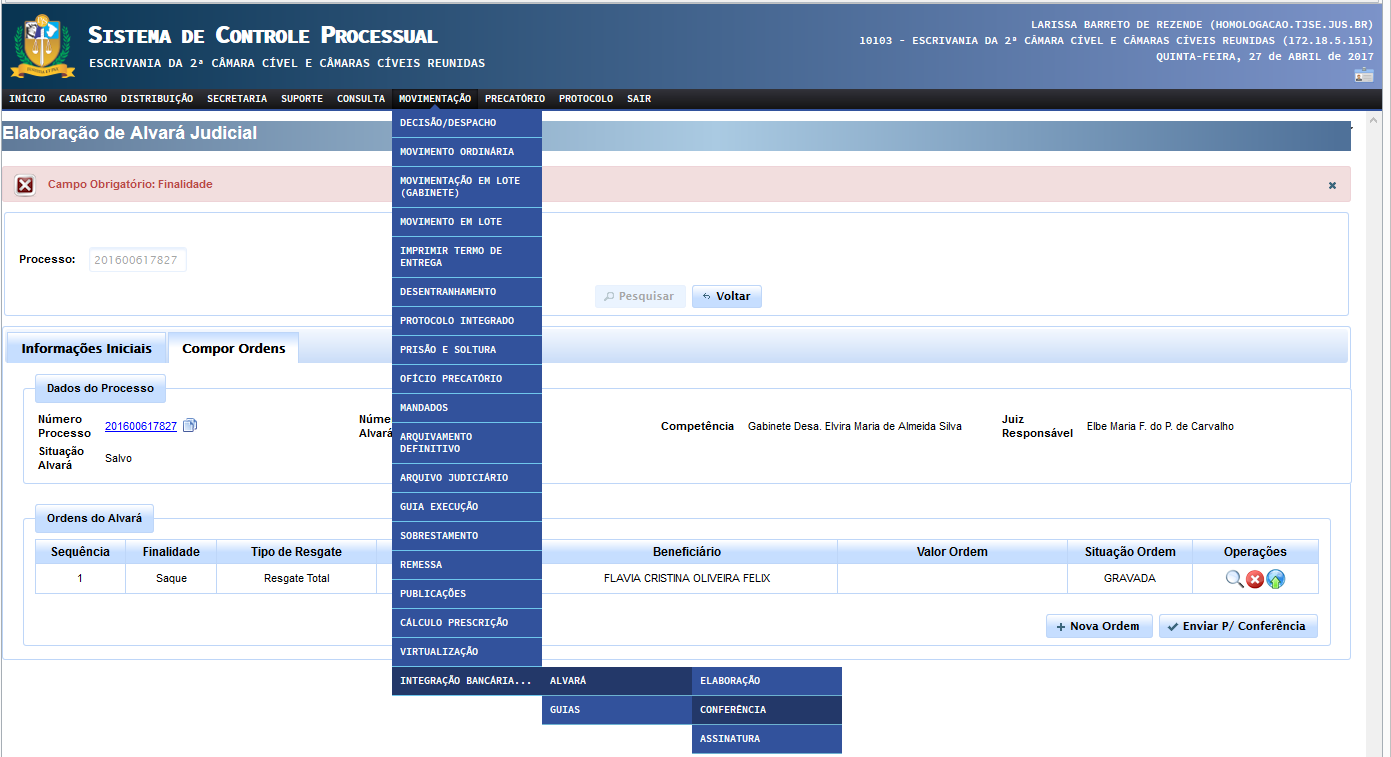Open the Consulta menu in the navbar

[x=361, y=99]
